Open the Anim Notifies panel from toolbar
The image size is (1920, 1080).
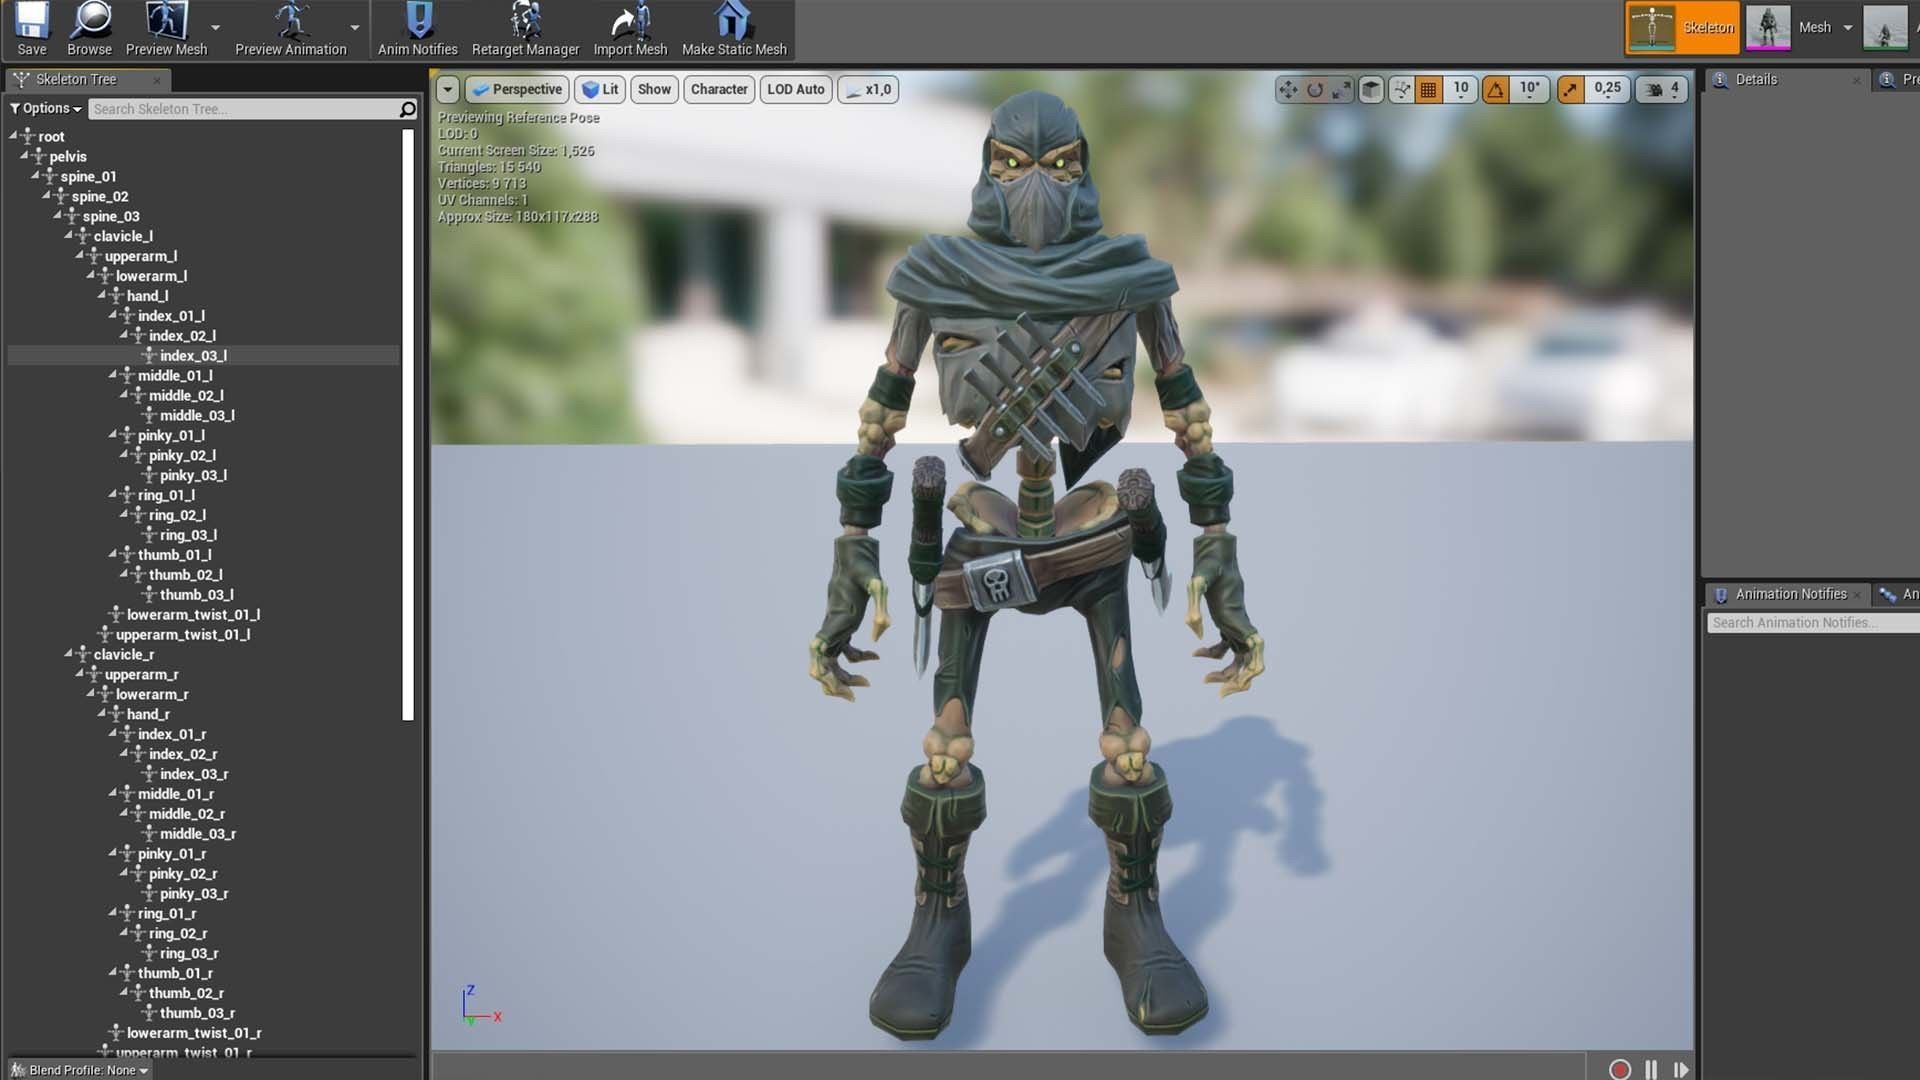click(417, 29)
